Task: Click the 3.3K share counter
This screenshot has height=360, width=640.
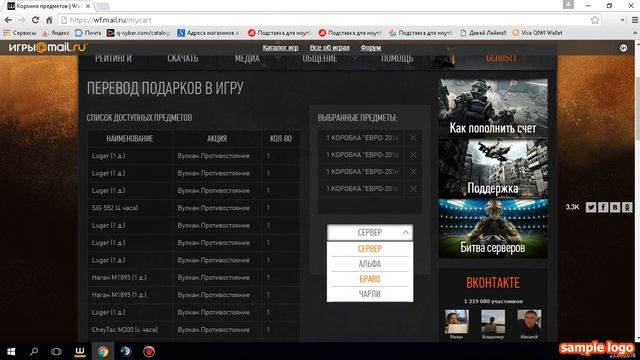Action: coord(572,207)
